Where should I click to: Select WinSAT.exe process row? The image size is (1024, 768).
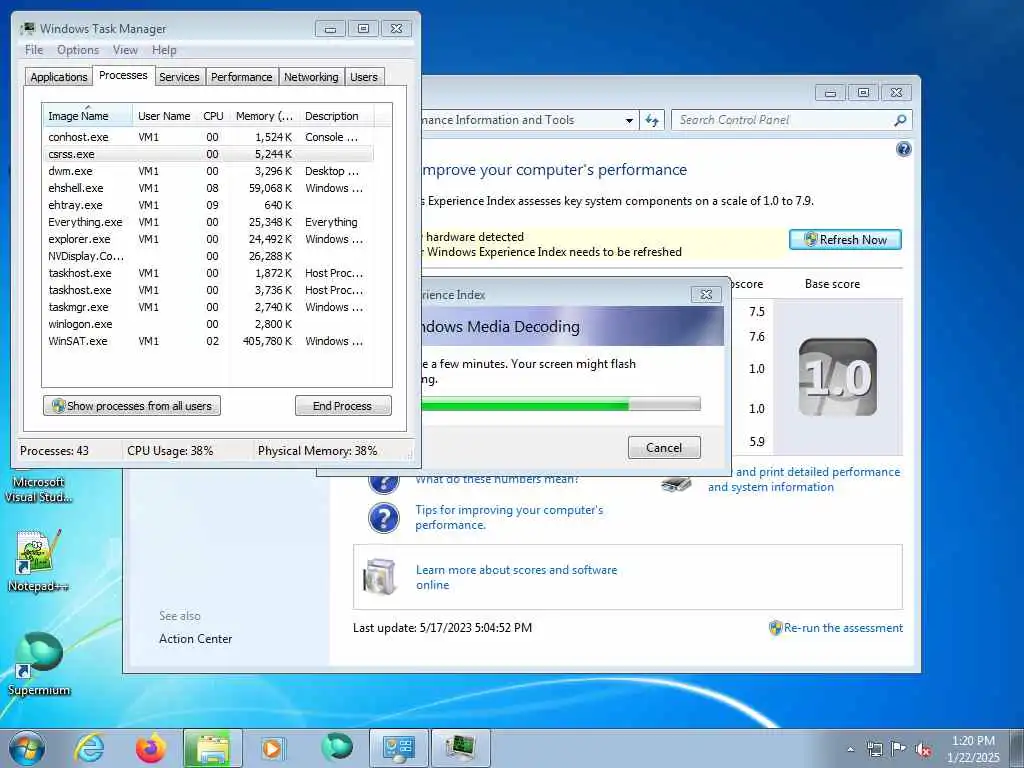pyautogui.click(x=208, y=341)
